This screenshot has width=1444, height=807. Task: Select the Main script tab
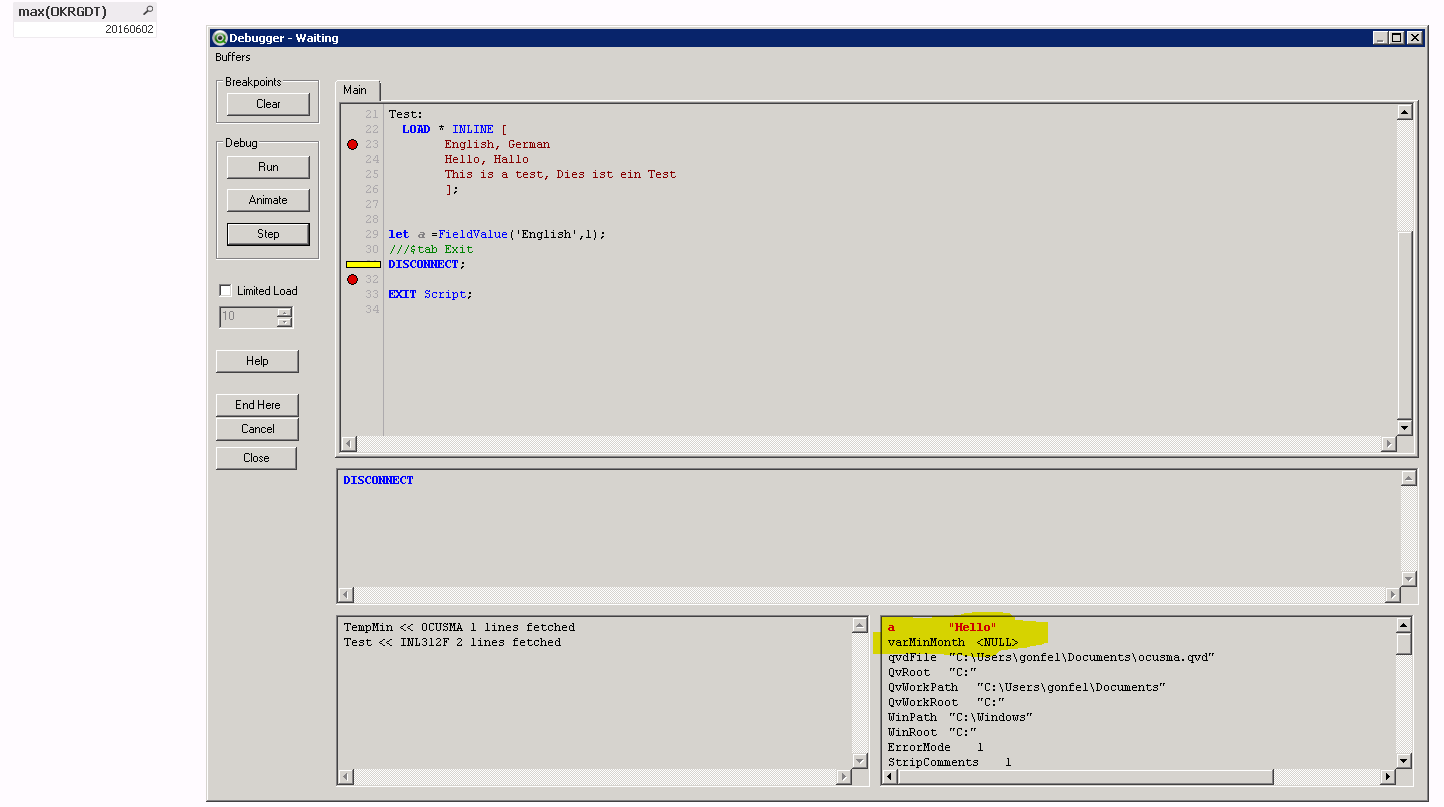click(x=355, y=90)
